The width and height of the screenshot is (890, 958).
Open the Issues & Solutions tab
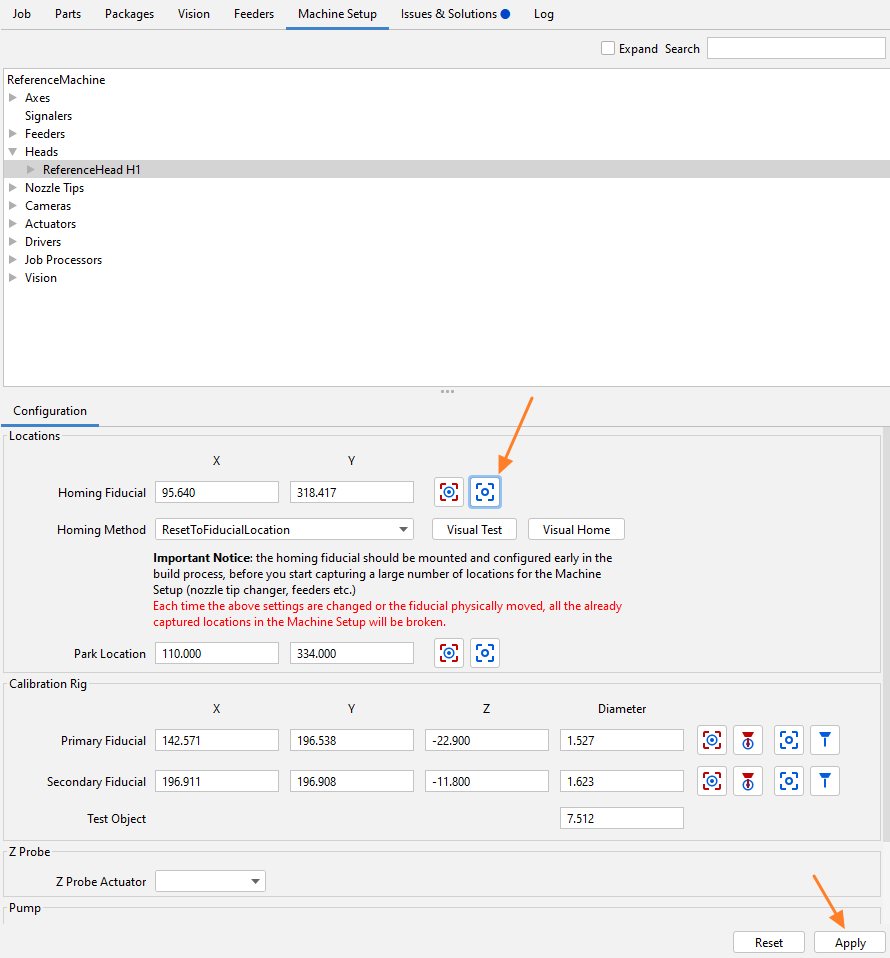point(455,14)
